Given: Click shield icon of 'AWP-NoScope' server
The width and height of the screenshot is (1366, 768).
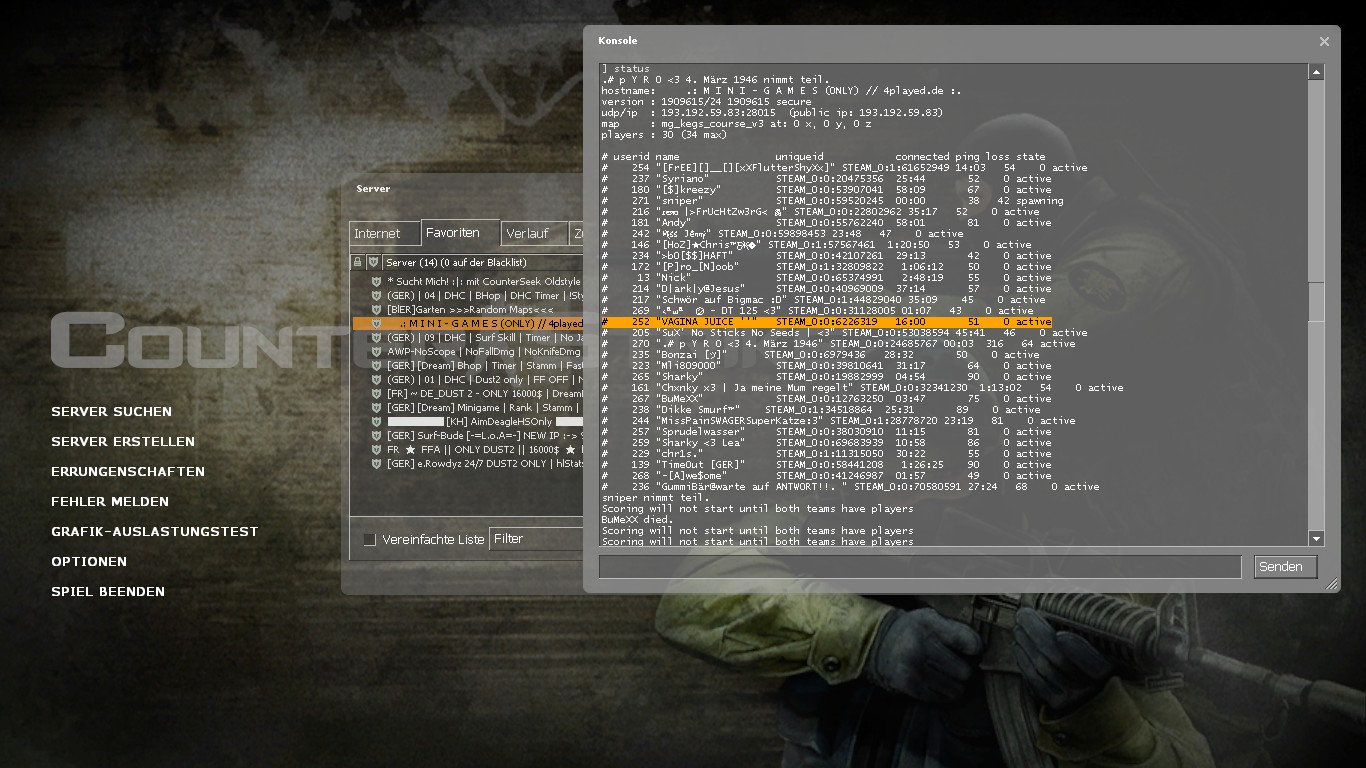Looking at the screenshot, I should coord(377,352).
